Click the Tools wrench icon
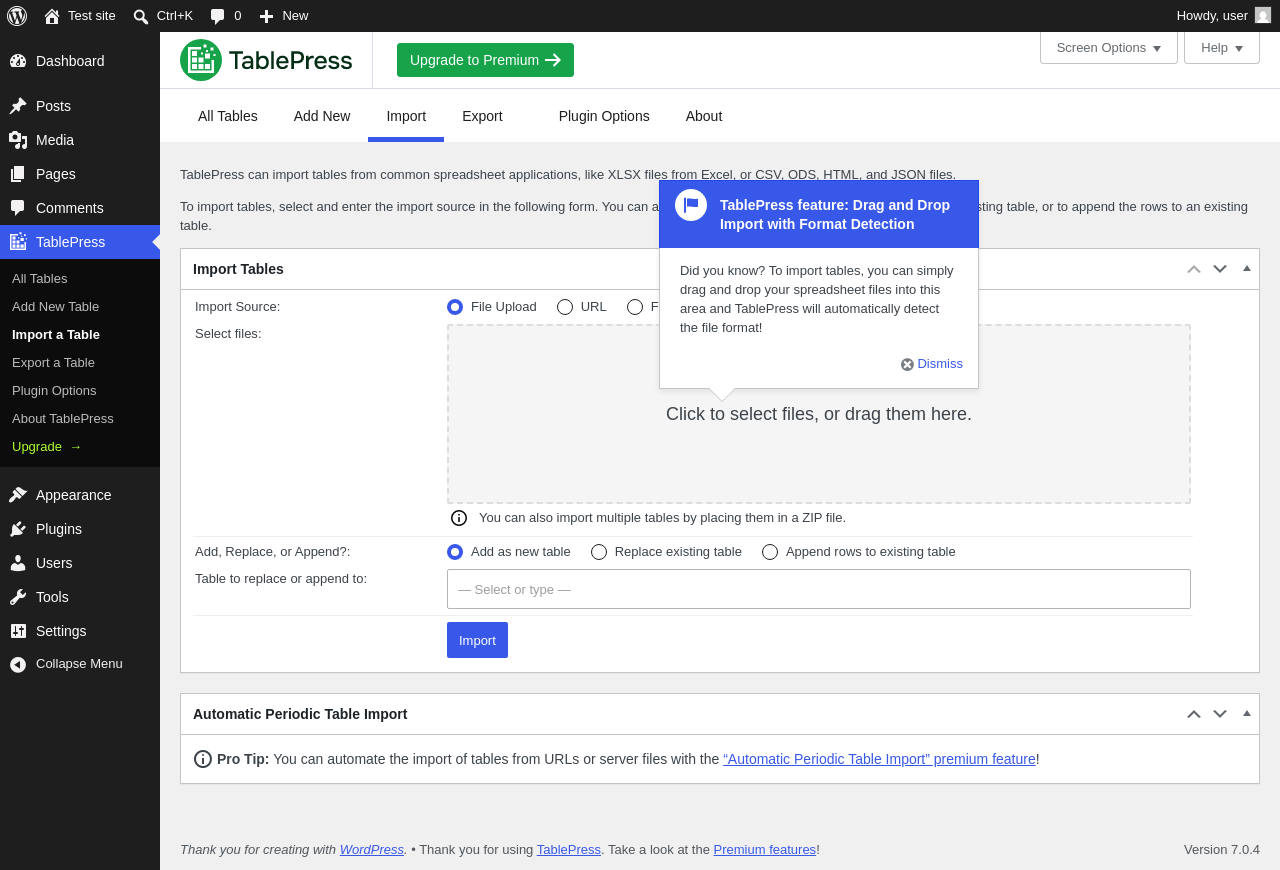Screen dimensions: 1280x870 (18, 597)
